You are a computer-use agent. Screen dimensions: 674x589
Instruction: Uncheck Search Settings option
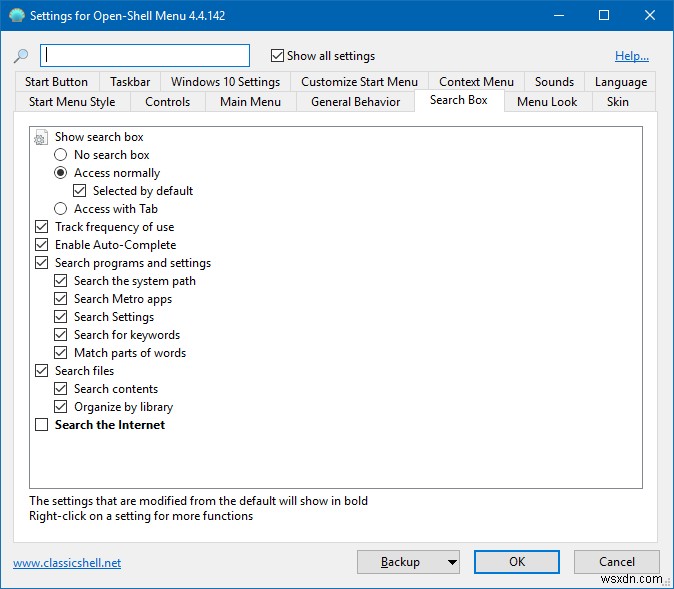(61, 317)
